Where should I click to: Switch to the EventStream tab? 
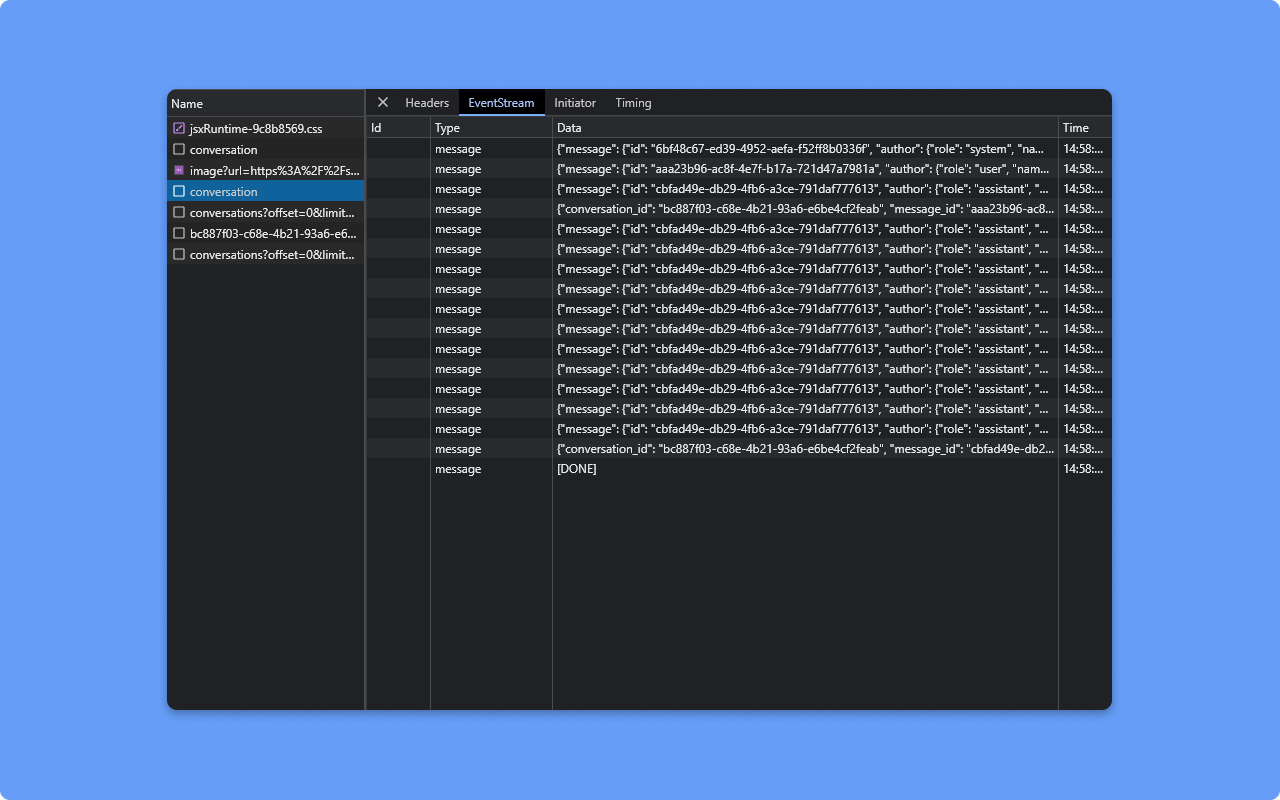pyautogui.click(x=501, y=103)
